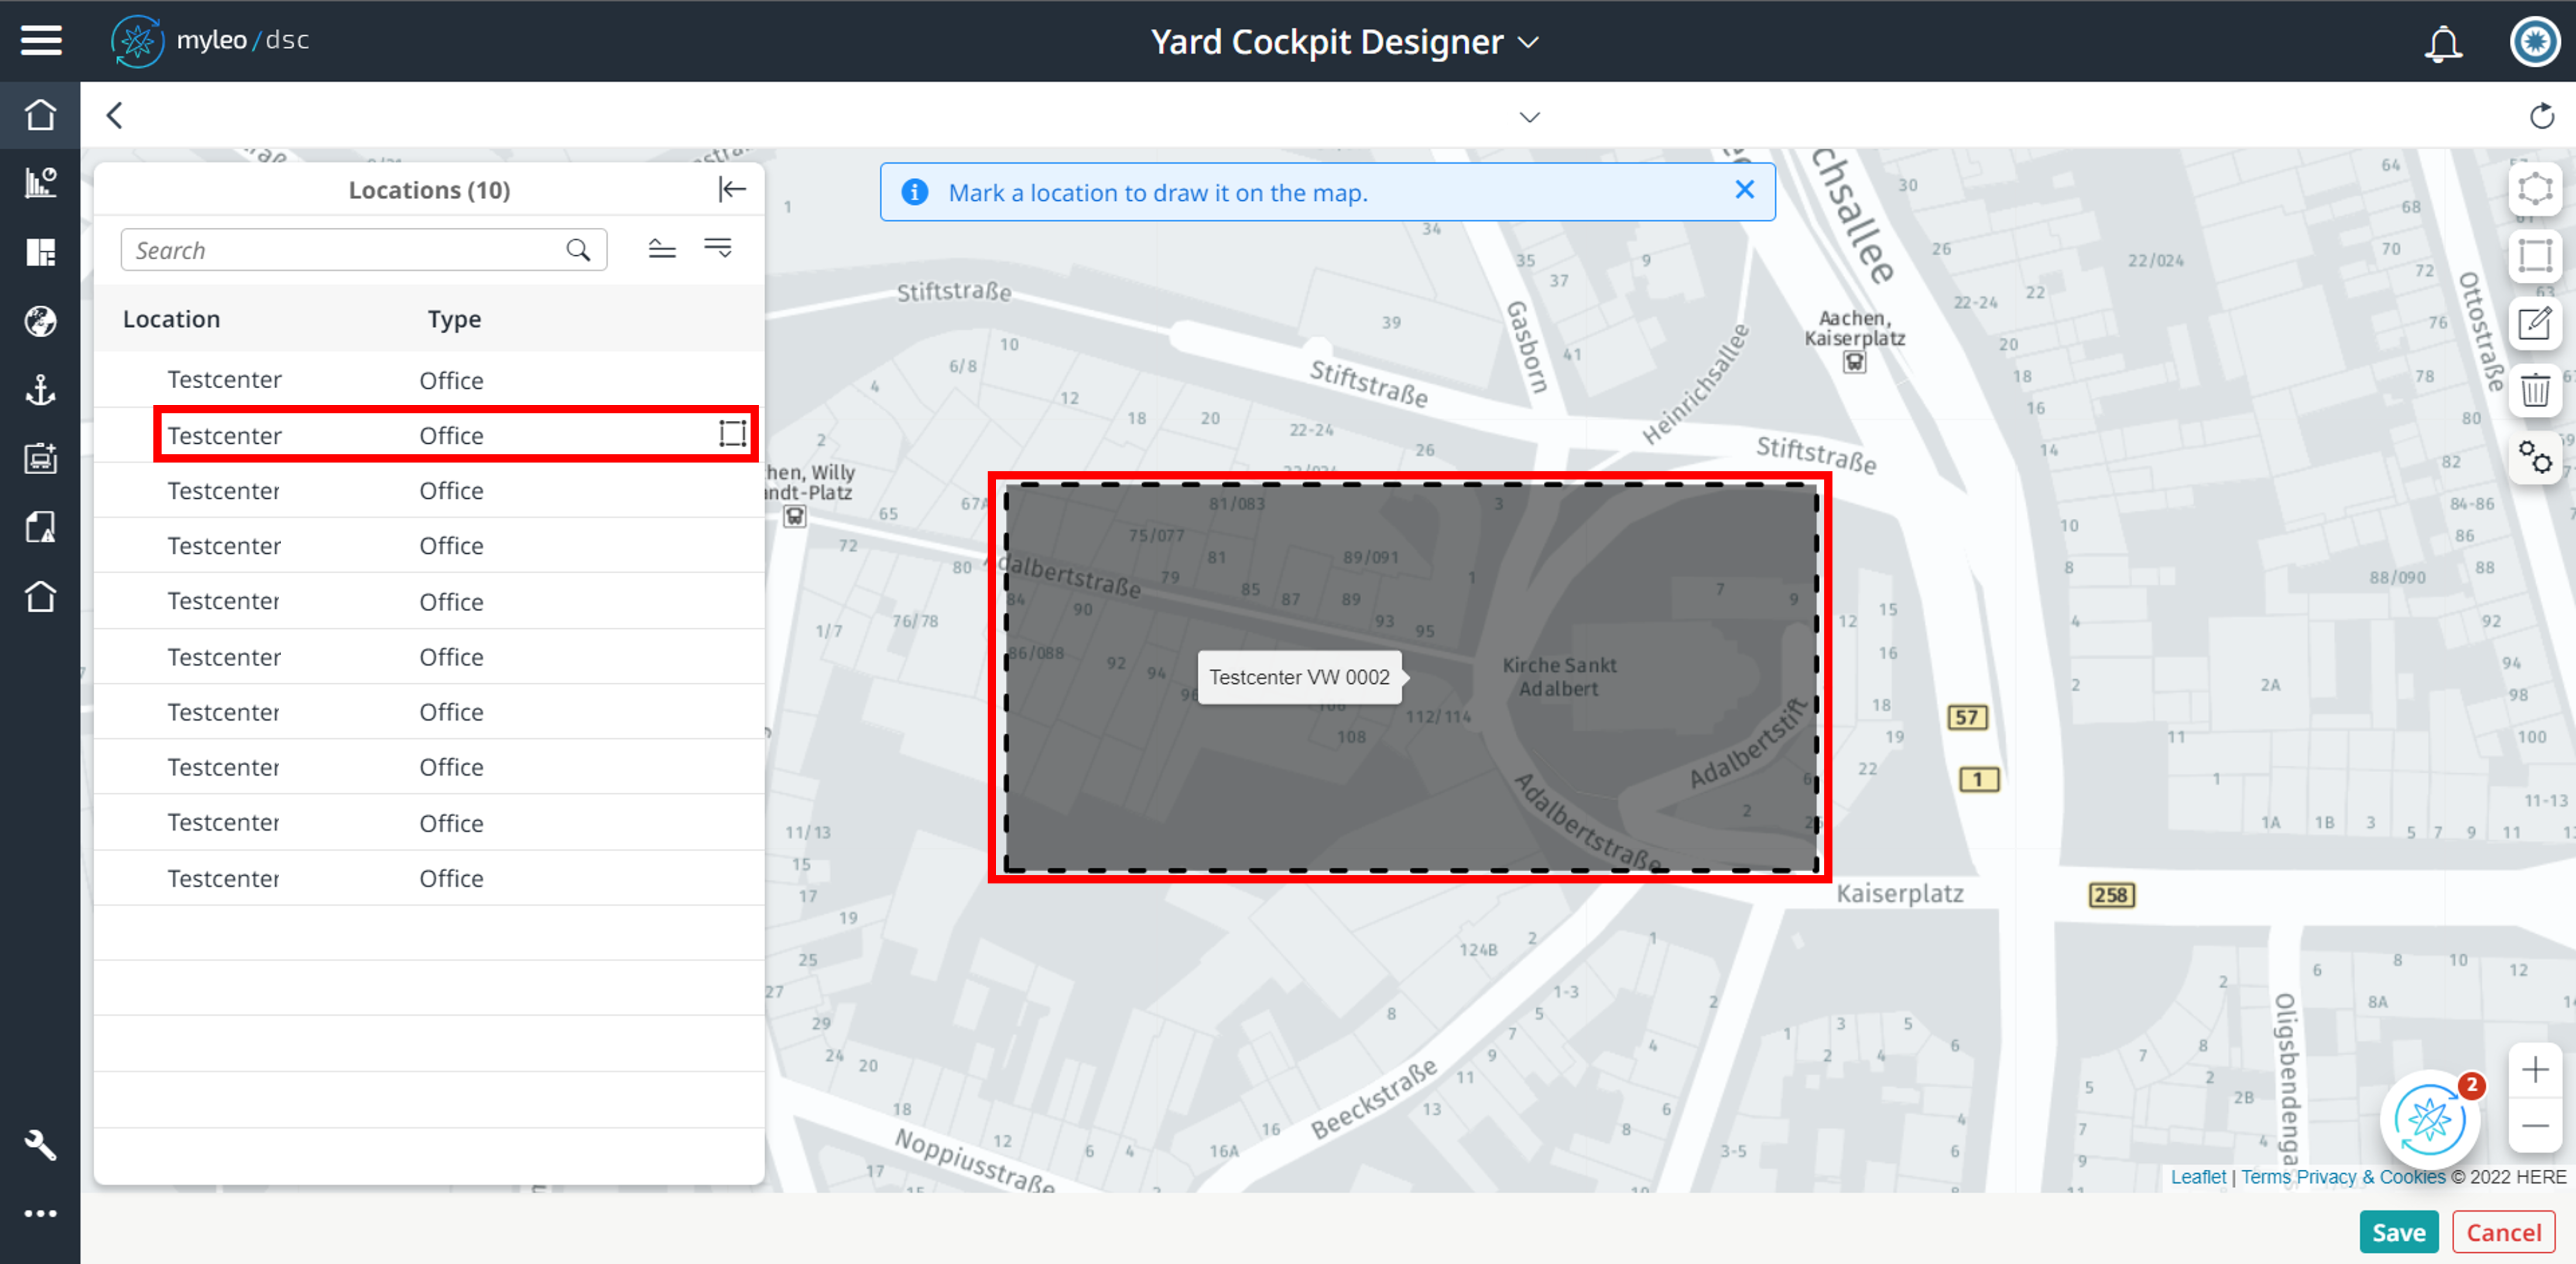Open more options ellipsis in sidebar

40,1213
